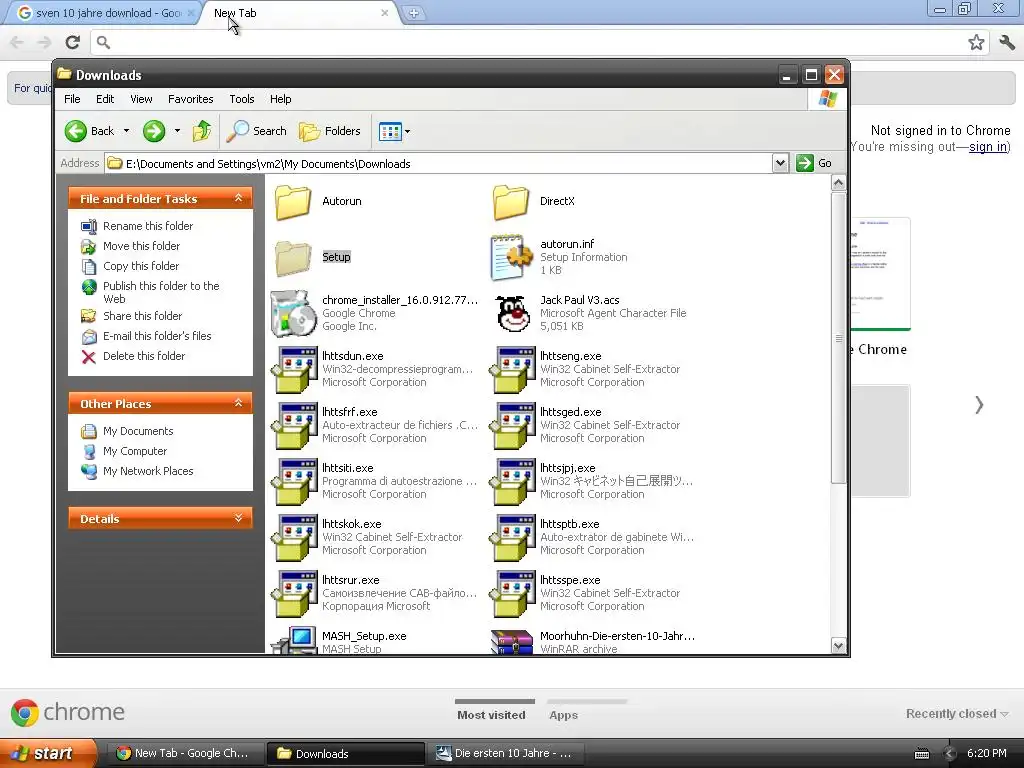Viewport: 1024px width, 768px height.
Task: Select the Moorhuhn WinRAR archive icon
Action: [x=511, y=641]
